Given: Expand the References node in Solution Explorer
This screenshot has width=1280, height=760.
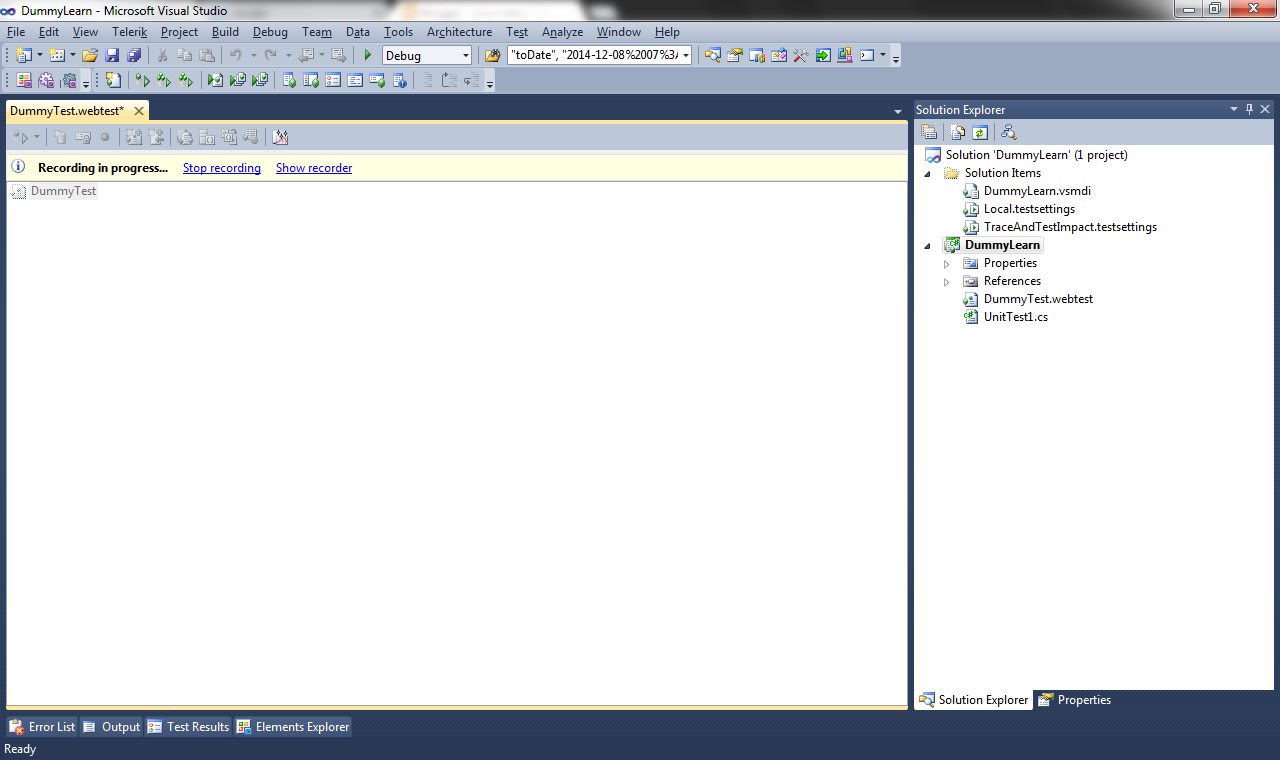Looking at the screenshot, I should 947,281.
